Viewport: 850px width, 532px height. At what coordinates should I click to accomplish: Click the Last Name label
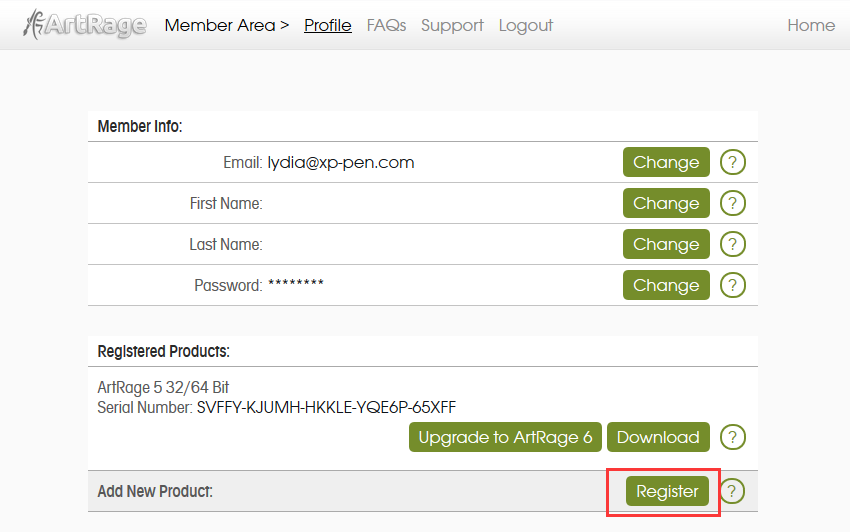click(x=226, y=245)
